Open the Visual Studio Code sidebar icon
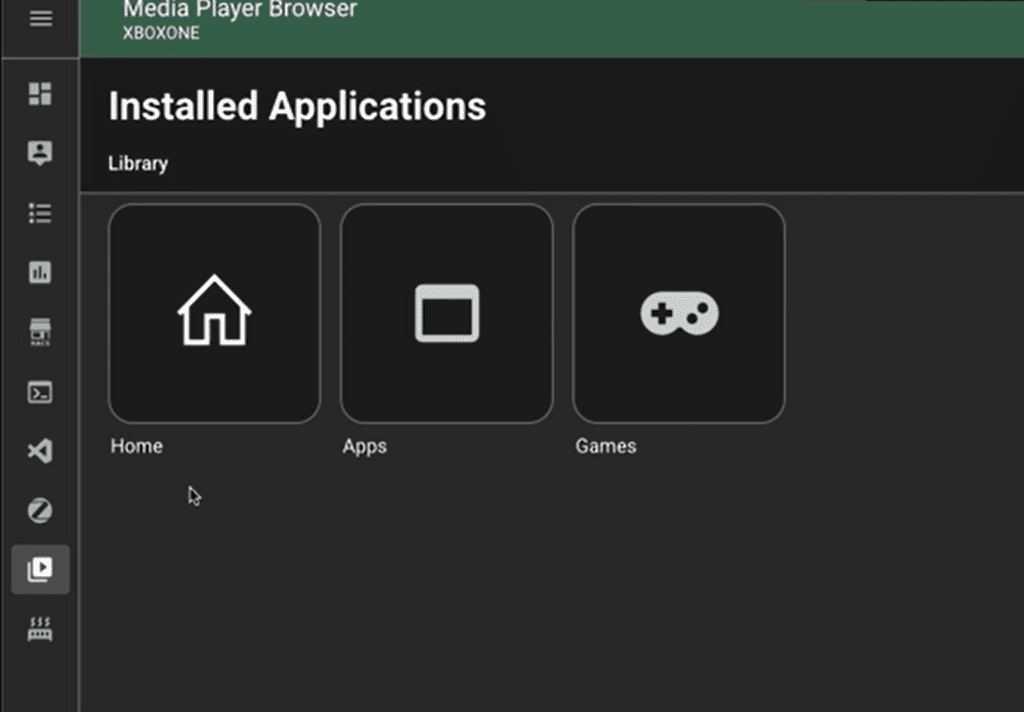Viewport: 1024px width, 712px height. 40,451
